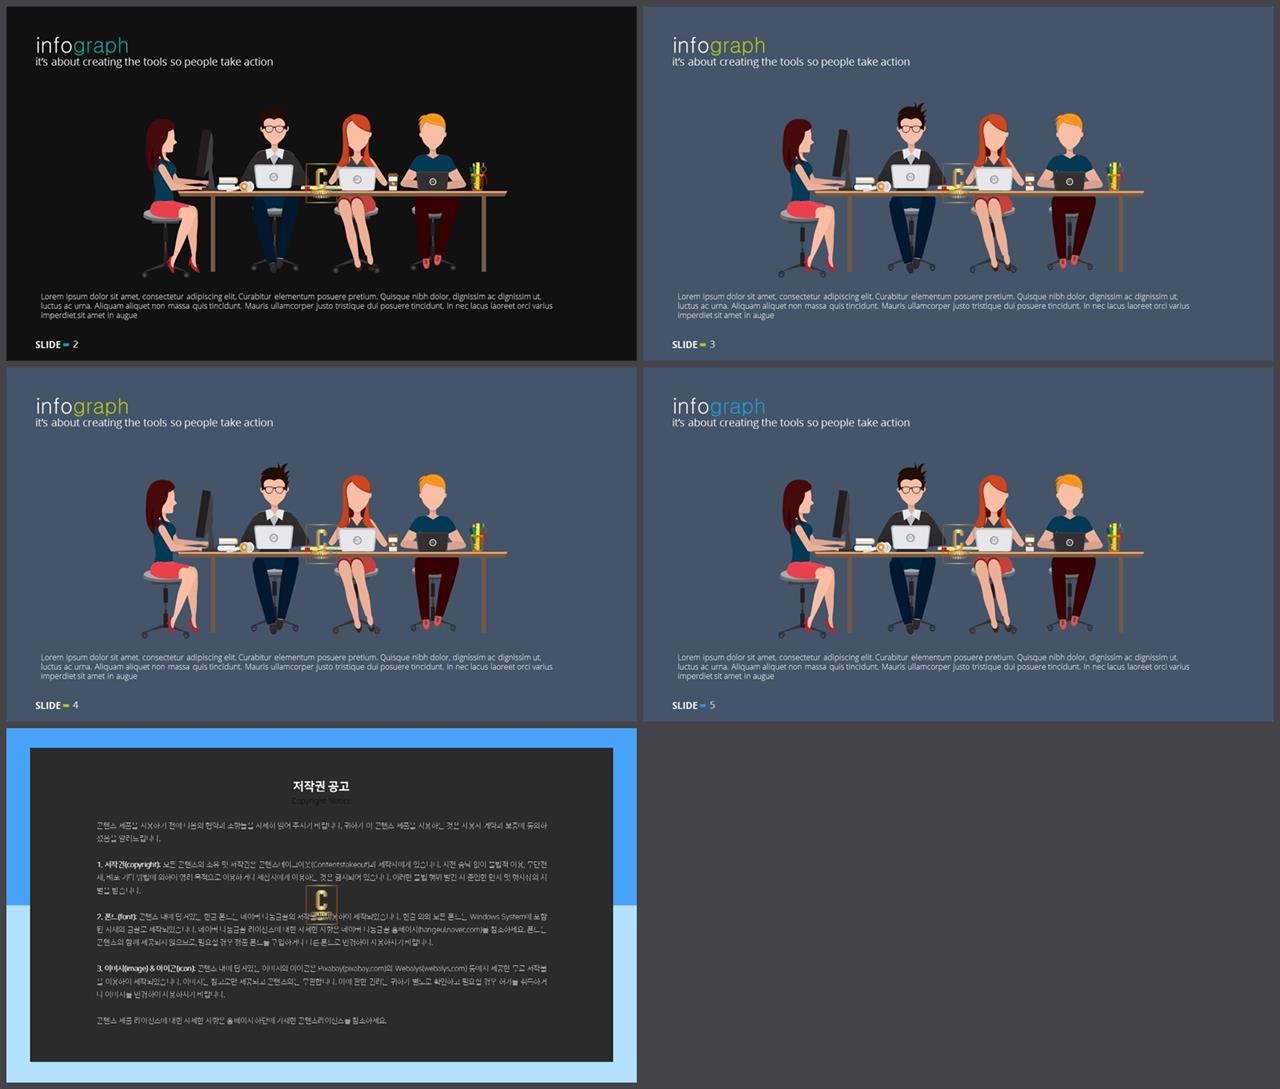Select the 'infograph' title on slide 2
This screenshot has width=1280, height=1089.
[82, 45]
